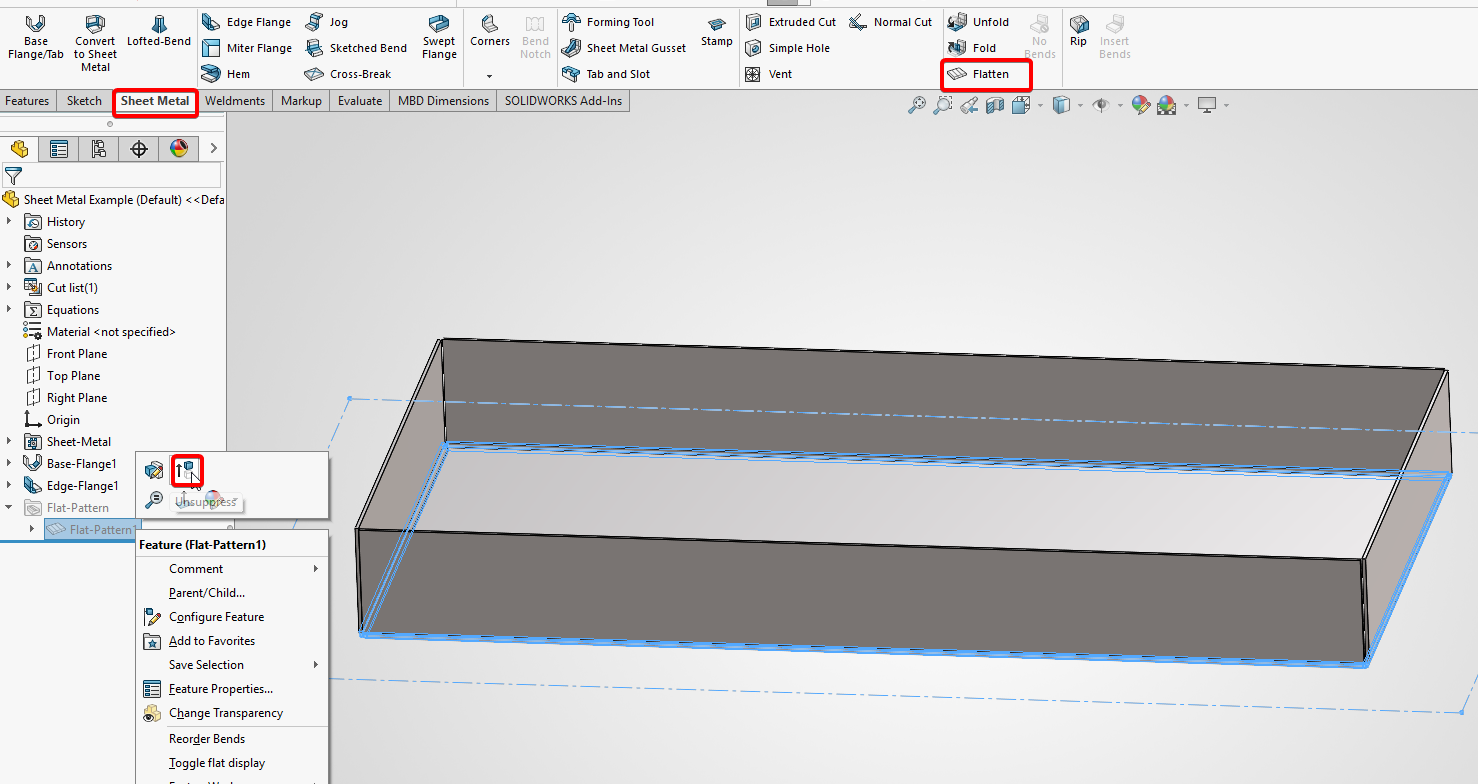Expand the Equations node
The height and width of the screenshot is (784, 1478).
click(x=9, y=309)
